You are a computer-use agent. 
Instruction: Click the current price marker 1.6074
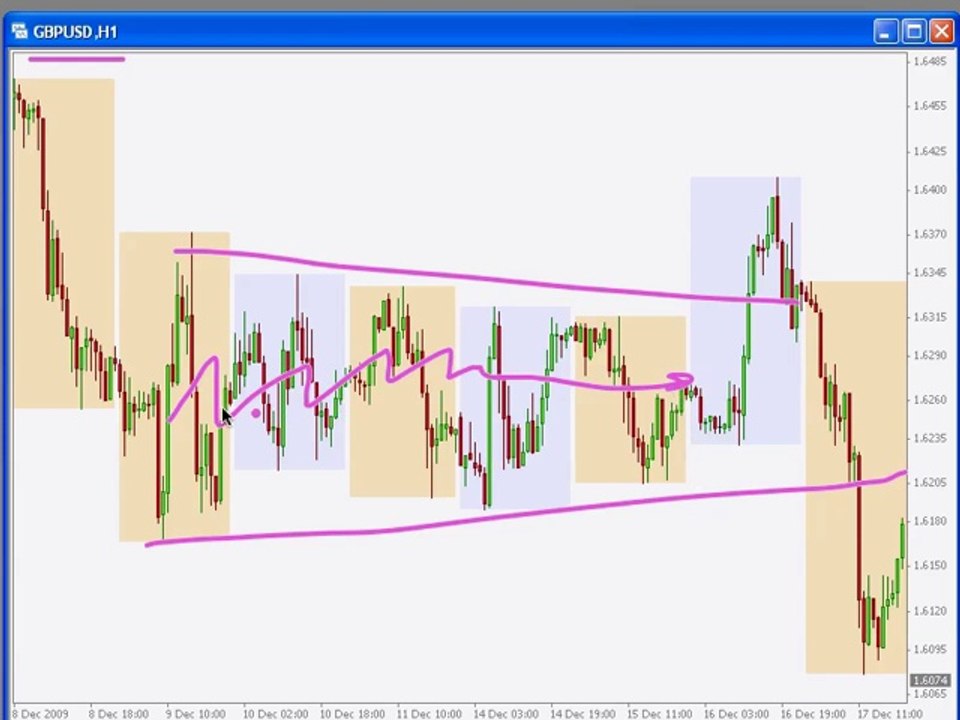pyautogui.click(x=931, y=681)
